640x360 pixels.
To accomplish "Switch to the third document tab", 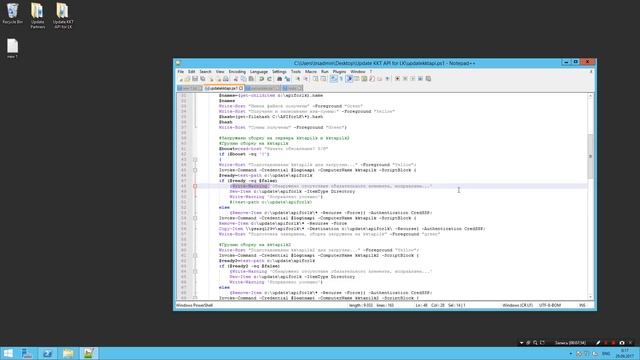I will [x=263, y=88].
